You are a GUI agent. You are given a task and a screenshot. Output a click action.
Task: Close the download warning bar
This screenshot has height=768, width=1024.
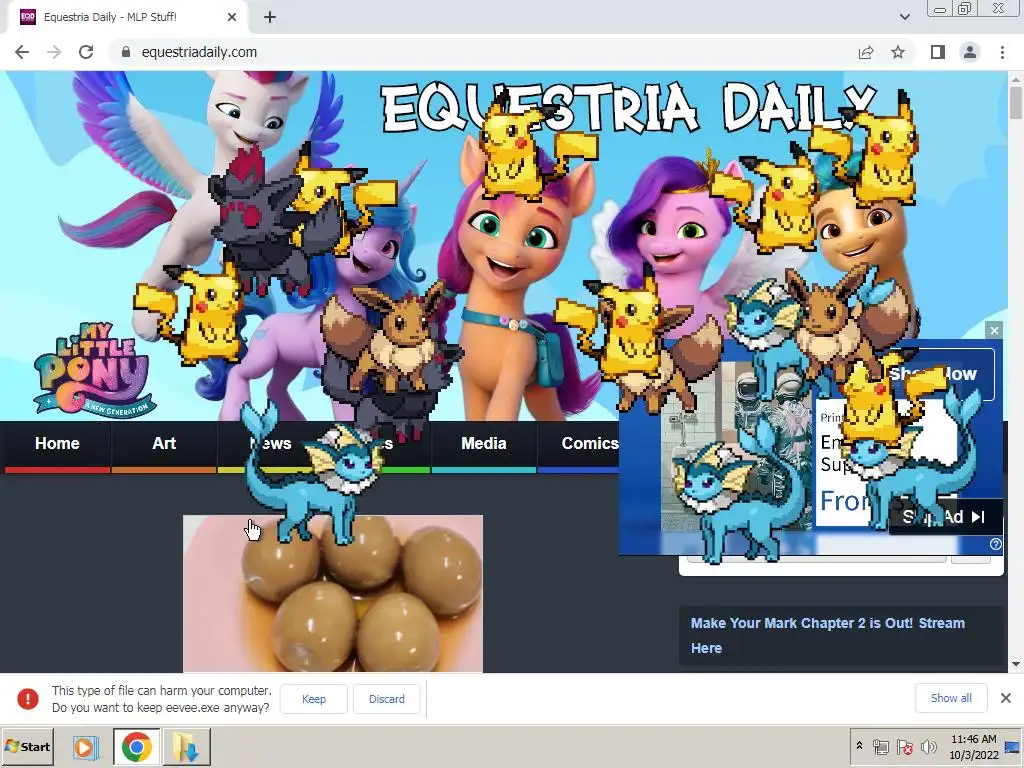[1006, 698]
